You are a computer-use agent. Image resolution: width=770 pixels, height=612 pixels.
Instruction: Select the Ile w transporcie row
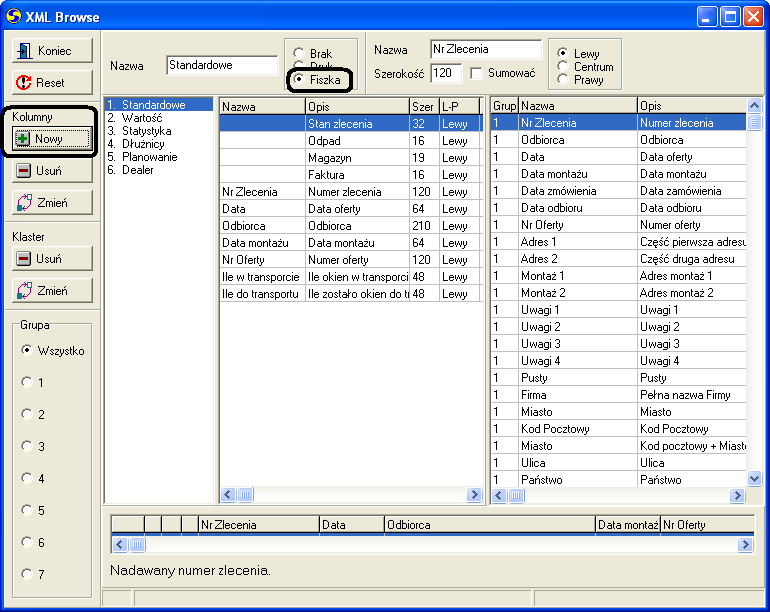pos(351,277)
